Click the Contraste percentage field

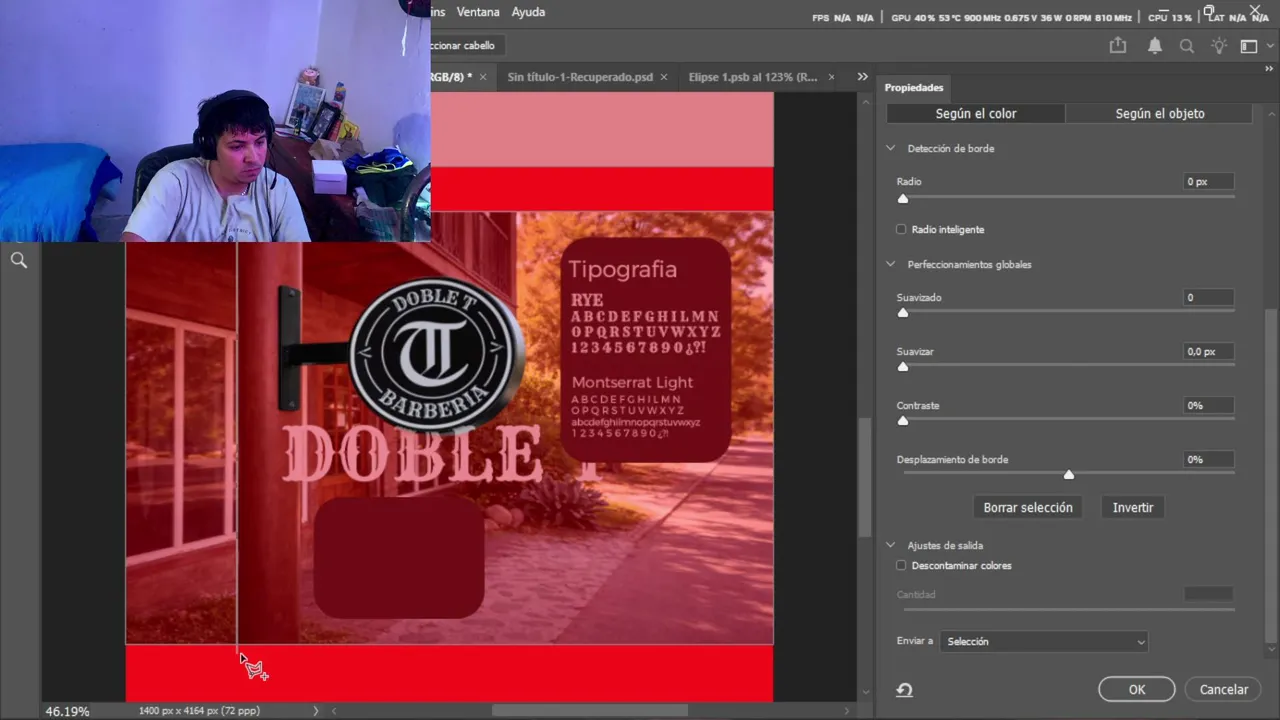click(x=1209, y=406)
